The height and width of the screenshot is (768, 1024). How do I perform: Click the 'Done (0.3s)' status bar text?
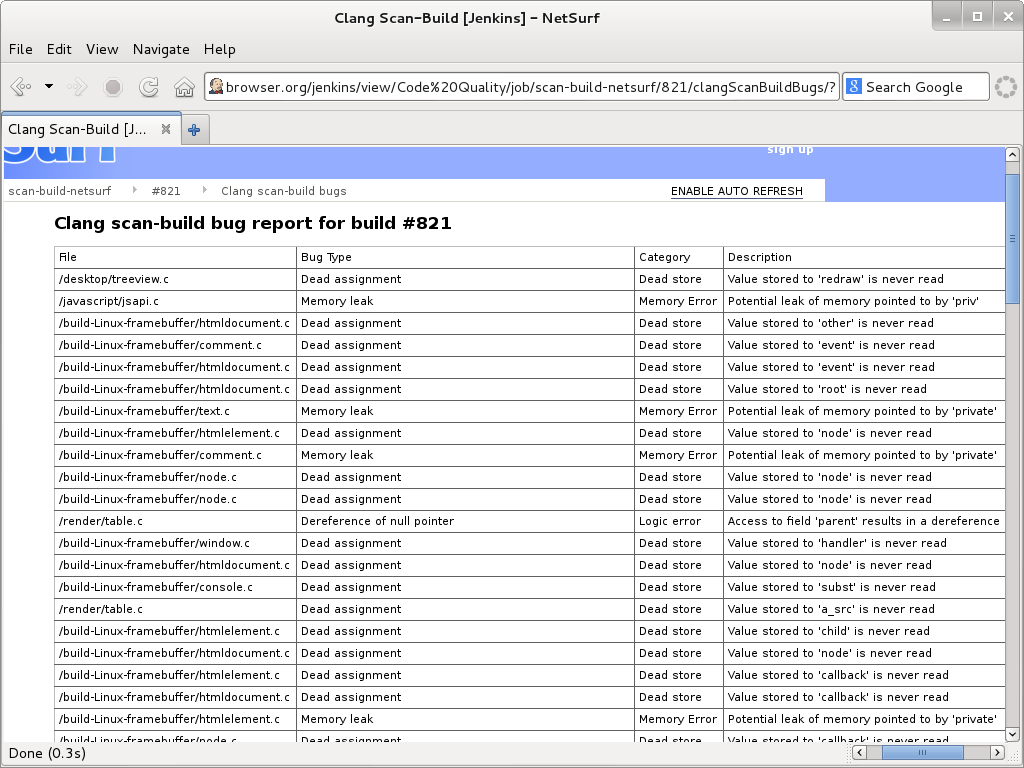(x=47, y=754)
